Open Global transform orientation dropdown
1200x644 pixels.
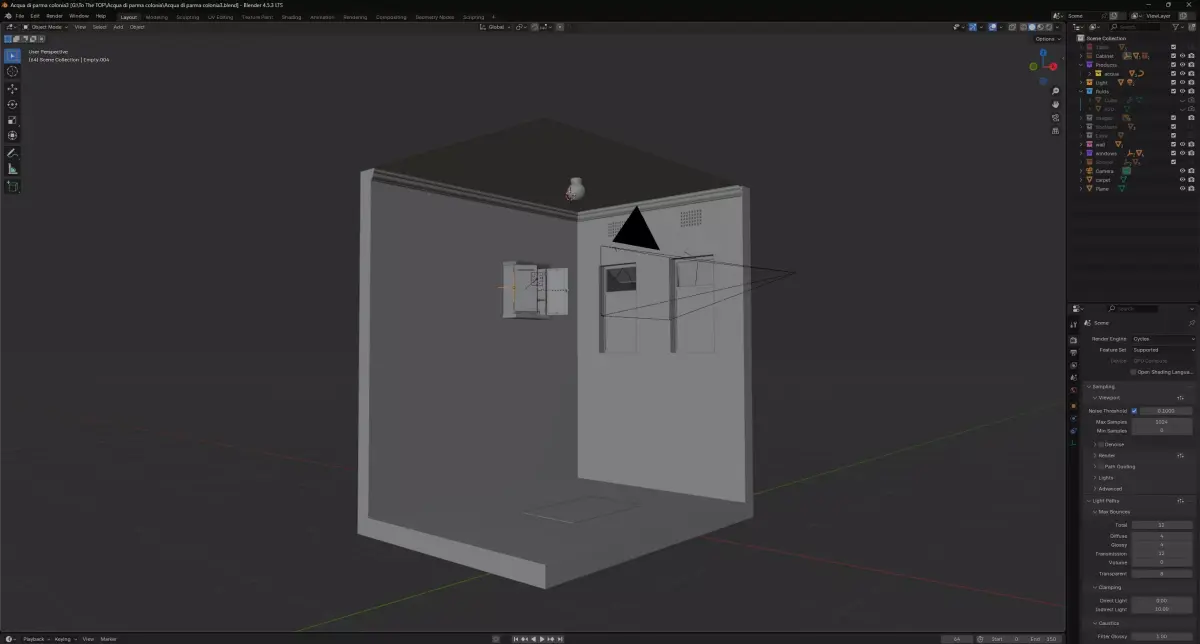pos(497,27)
